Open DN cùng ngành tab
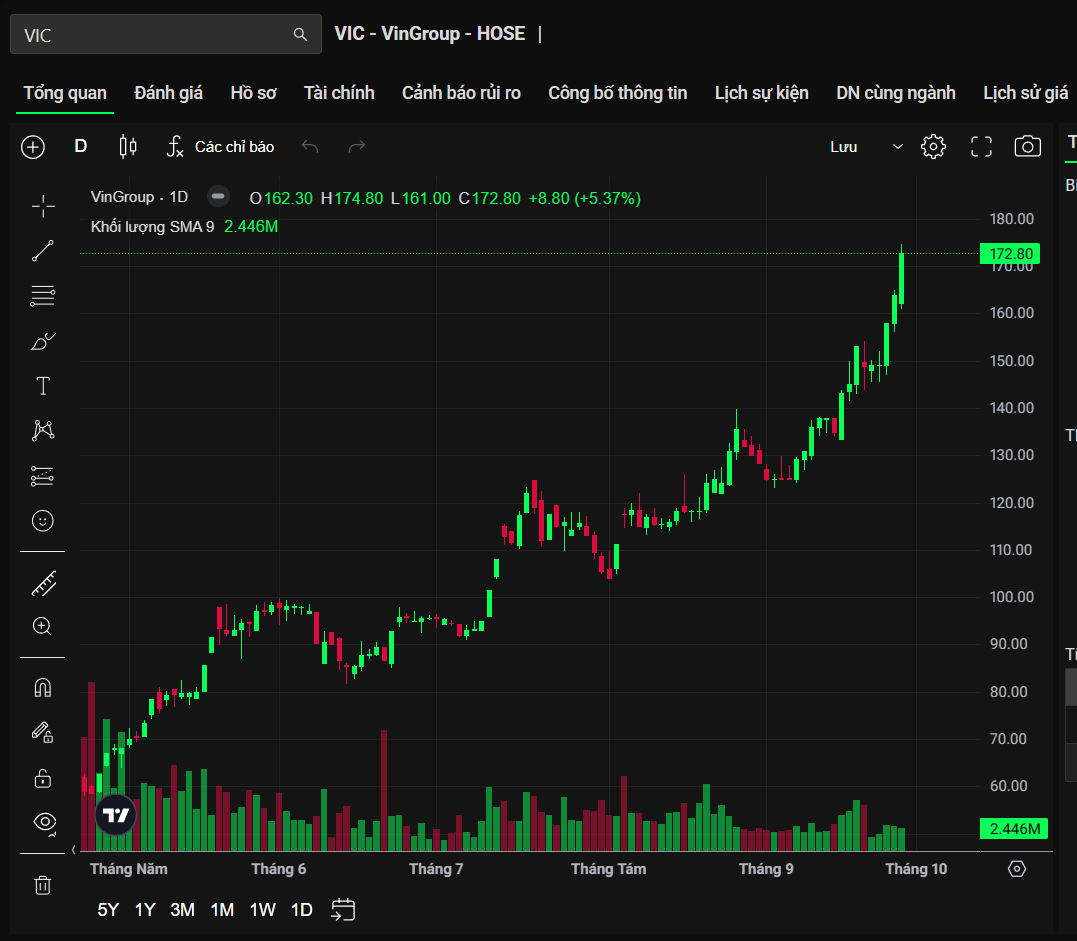Image resolution: width=1077 pixels, height=941 pixels. point(896,93)
